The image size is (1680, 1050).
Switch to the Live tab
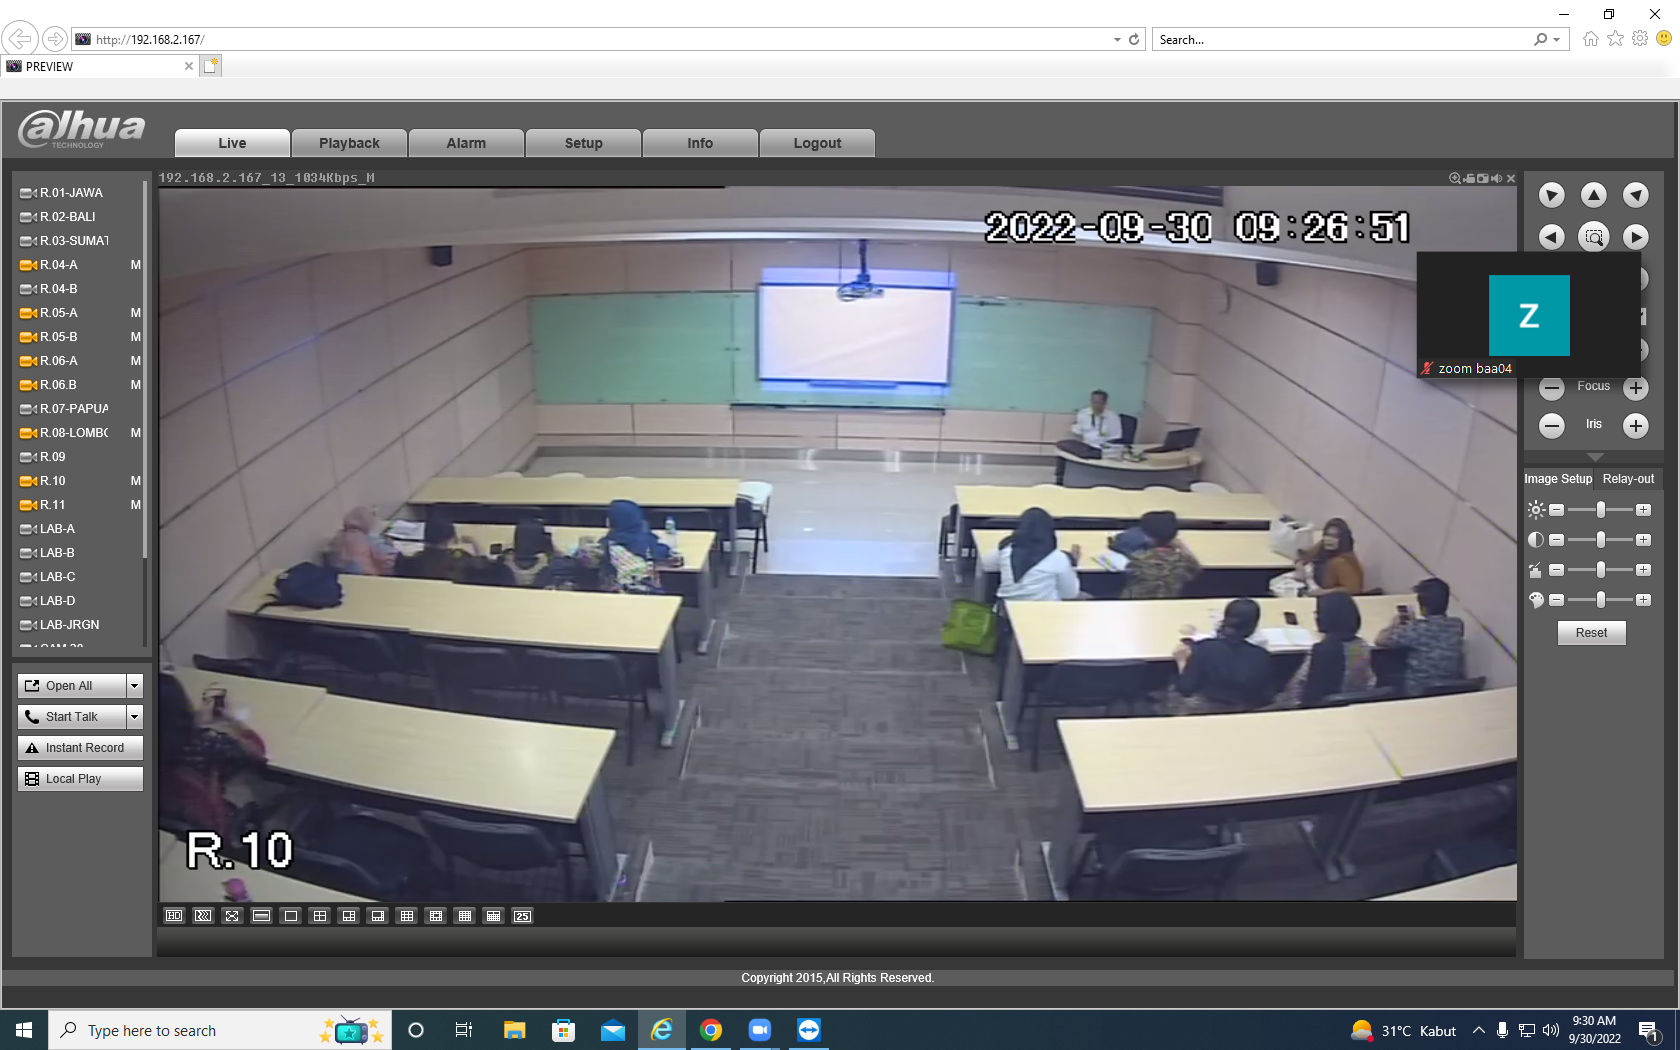pos(232,143)
